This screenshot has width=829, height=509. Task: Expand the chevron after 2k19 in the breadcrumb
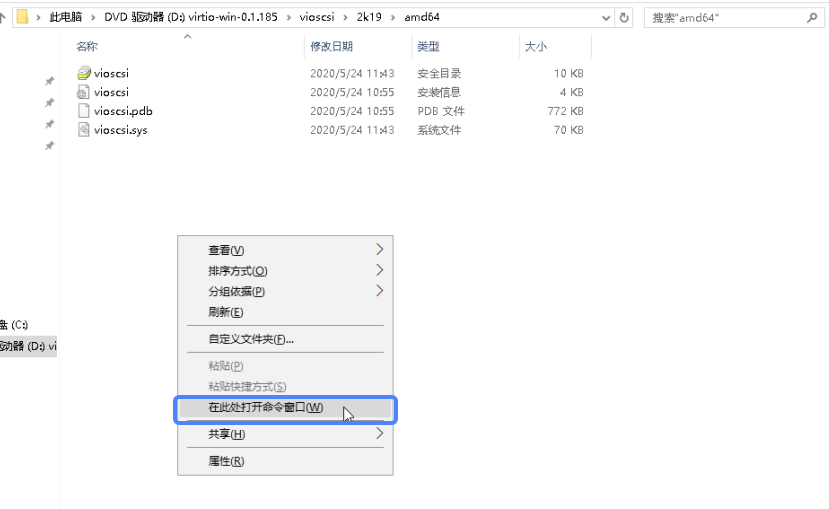[x=393, y=17]
